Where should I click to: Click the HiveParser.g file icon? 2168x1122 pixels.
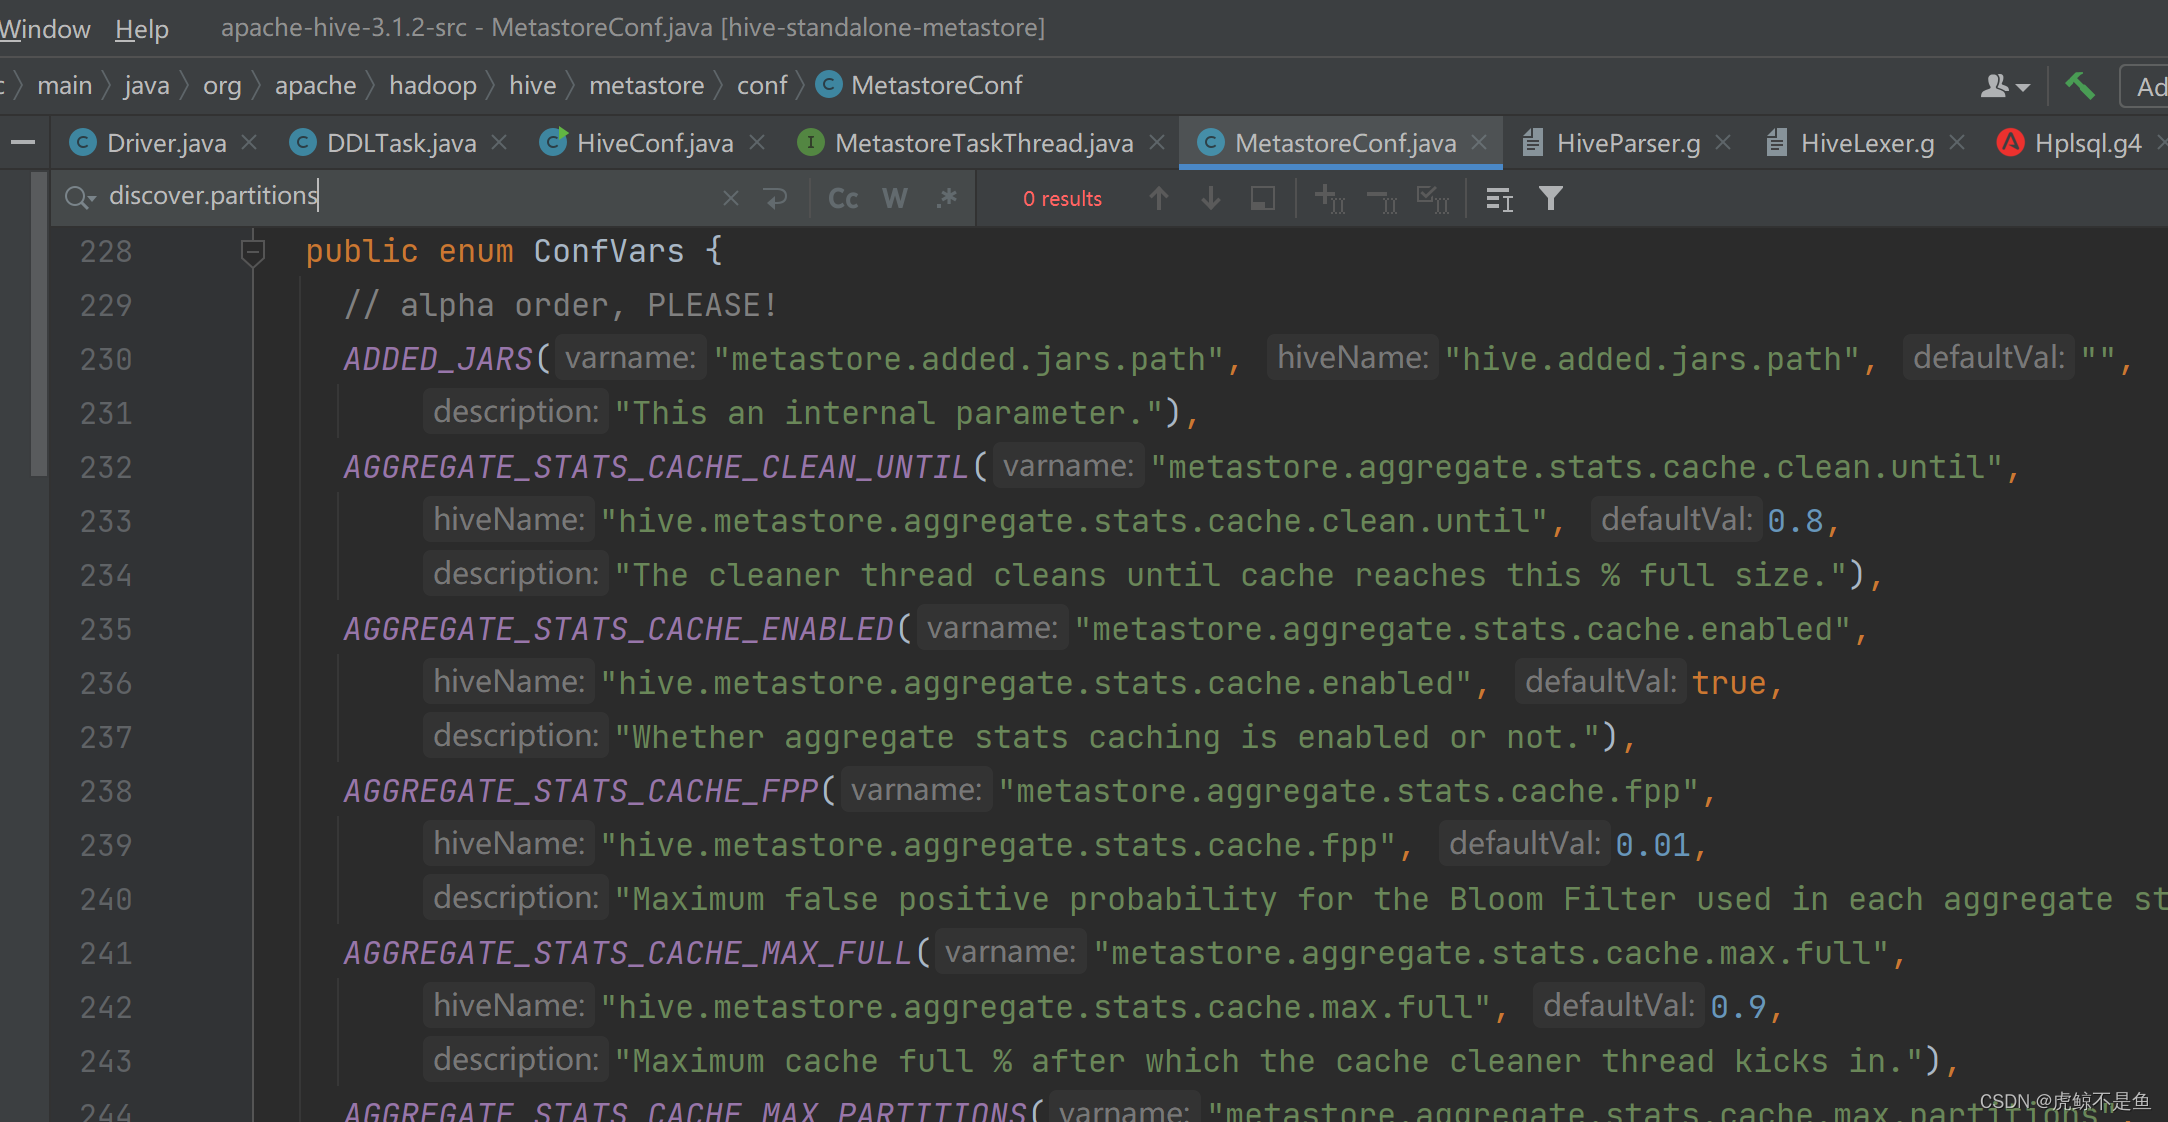click(x=1532, y=143)
